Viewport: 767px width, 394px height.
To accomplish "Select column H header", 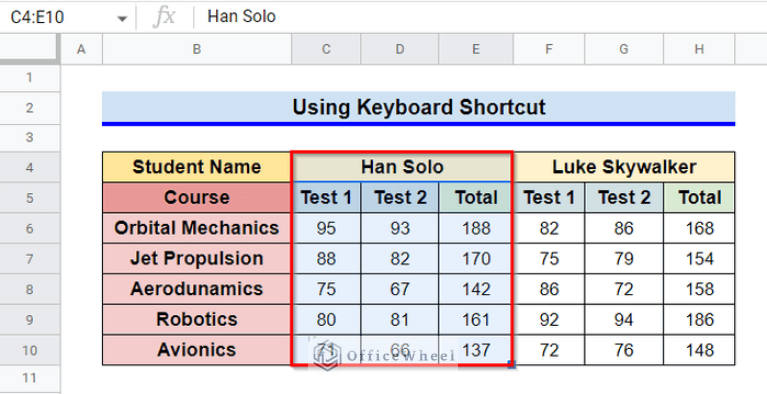I will click(699, 49).
